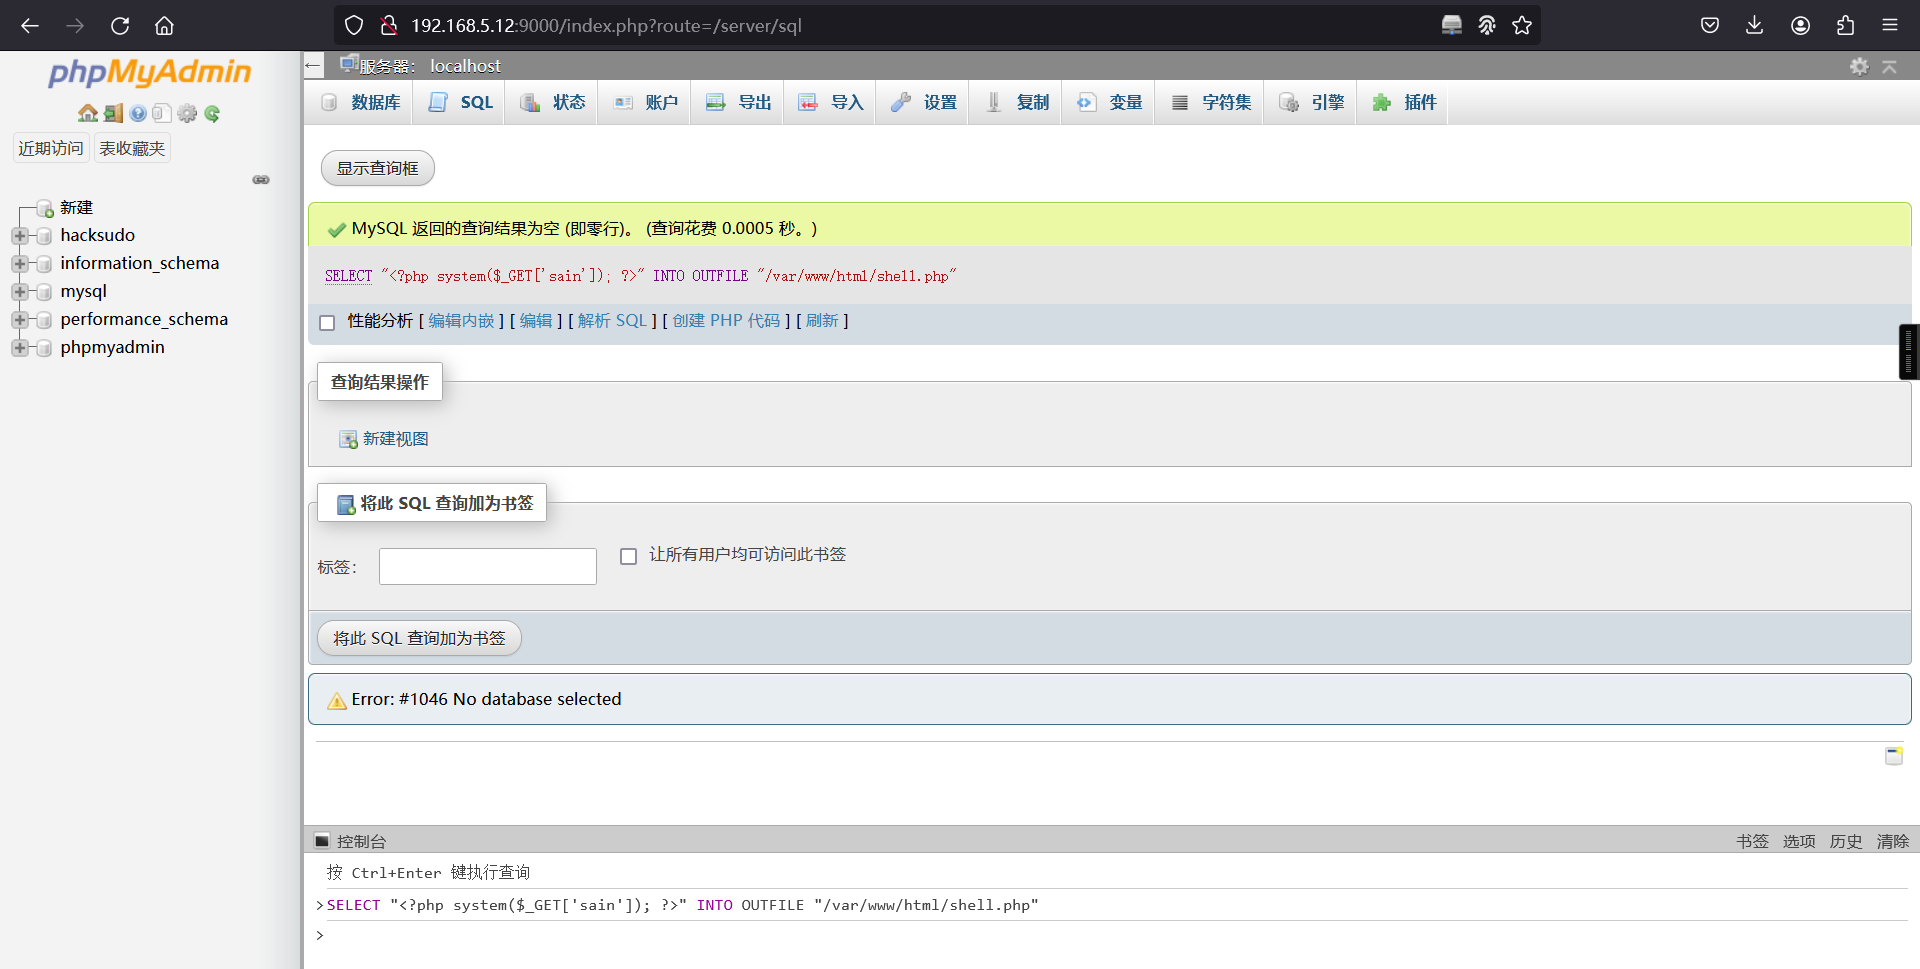Open the browser hamburger menu

coord(1890,25)
